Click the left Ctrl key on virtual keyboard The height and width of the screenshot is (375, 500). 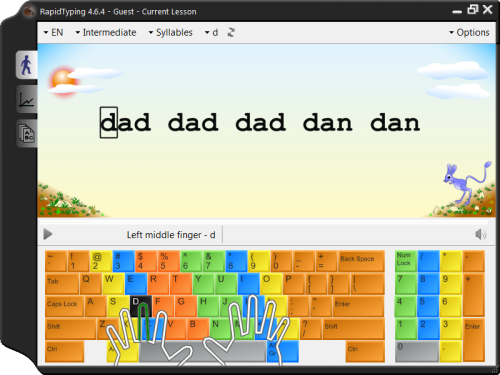(64, 352)
